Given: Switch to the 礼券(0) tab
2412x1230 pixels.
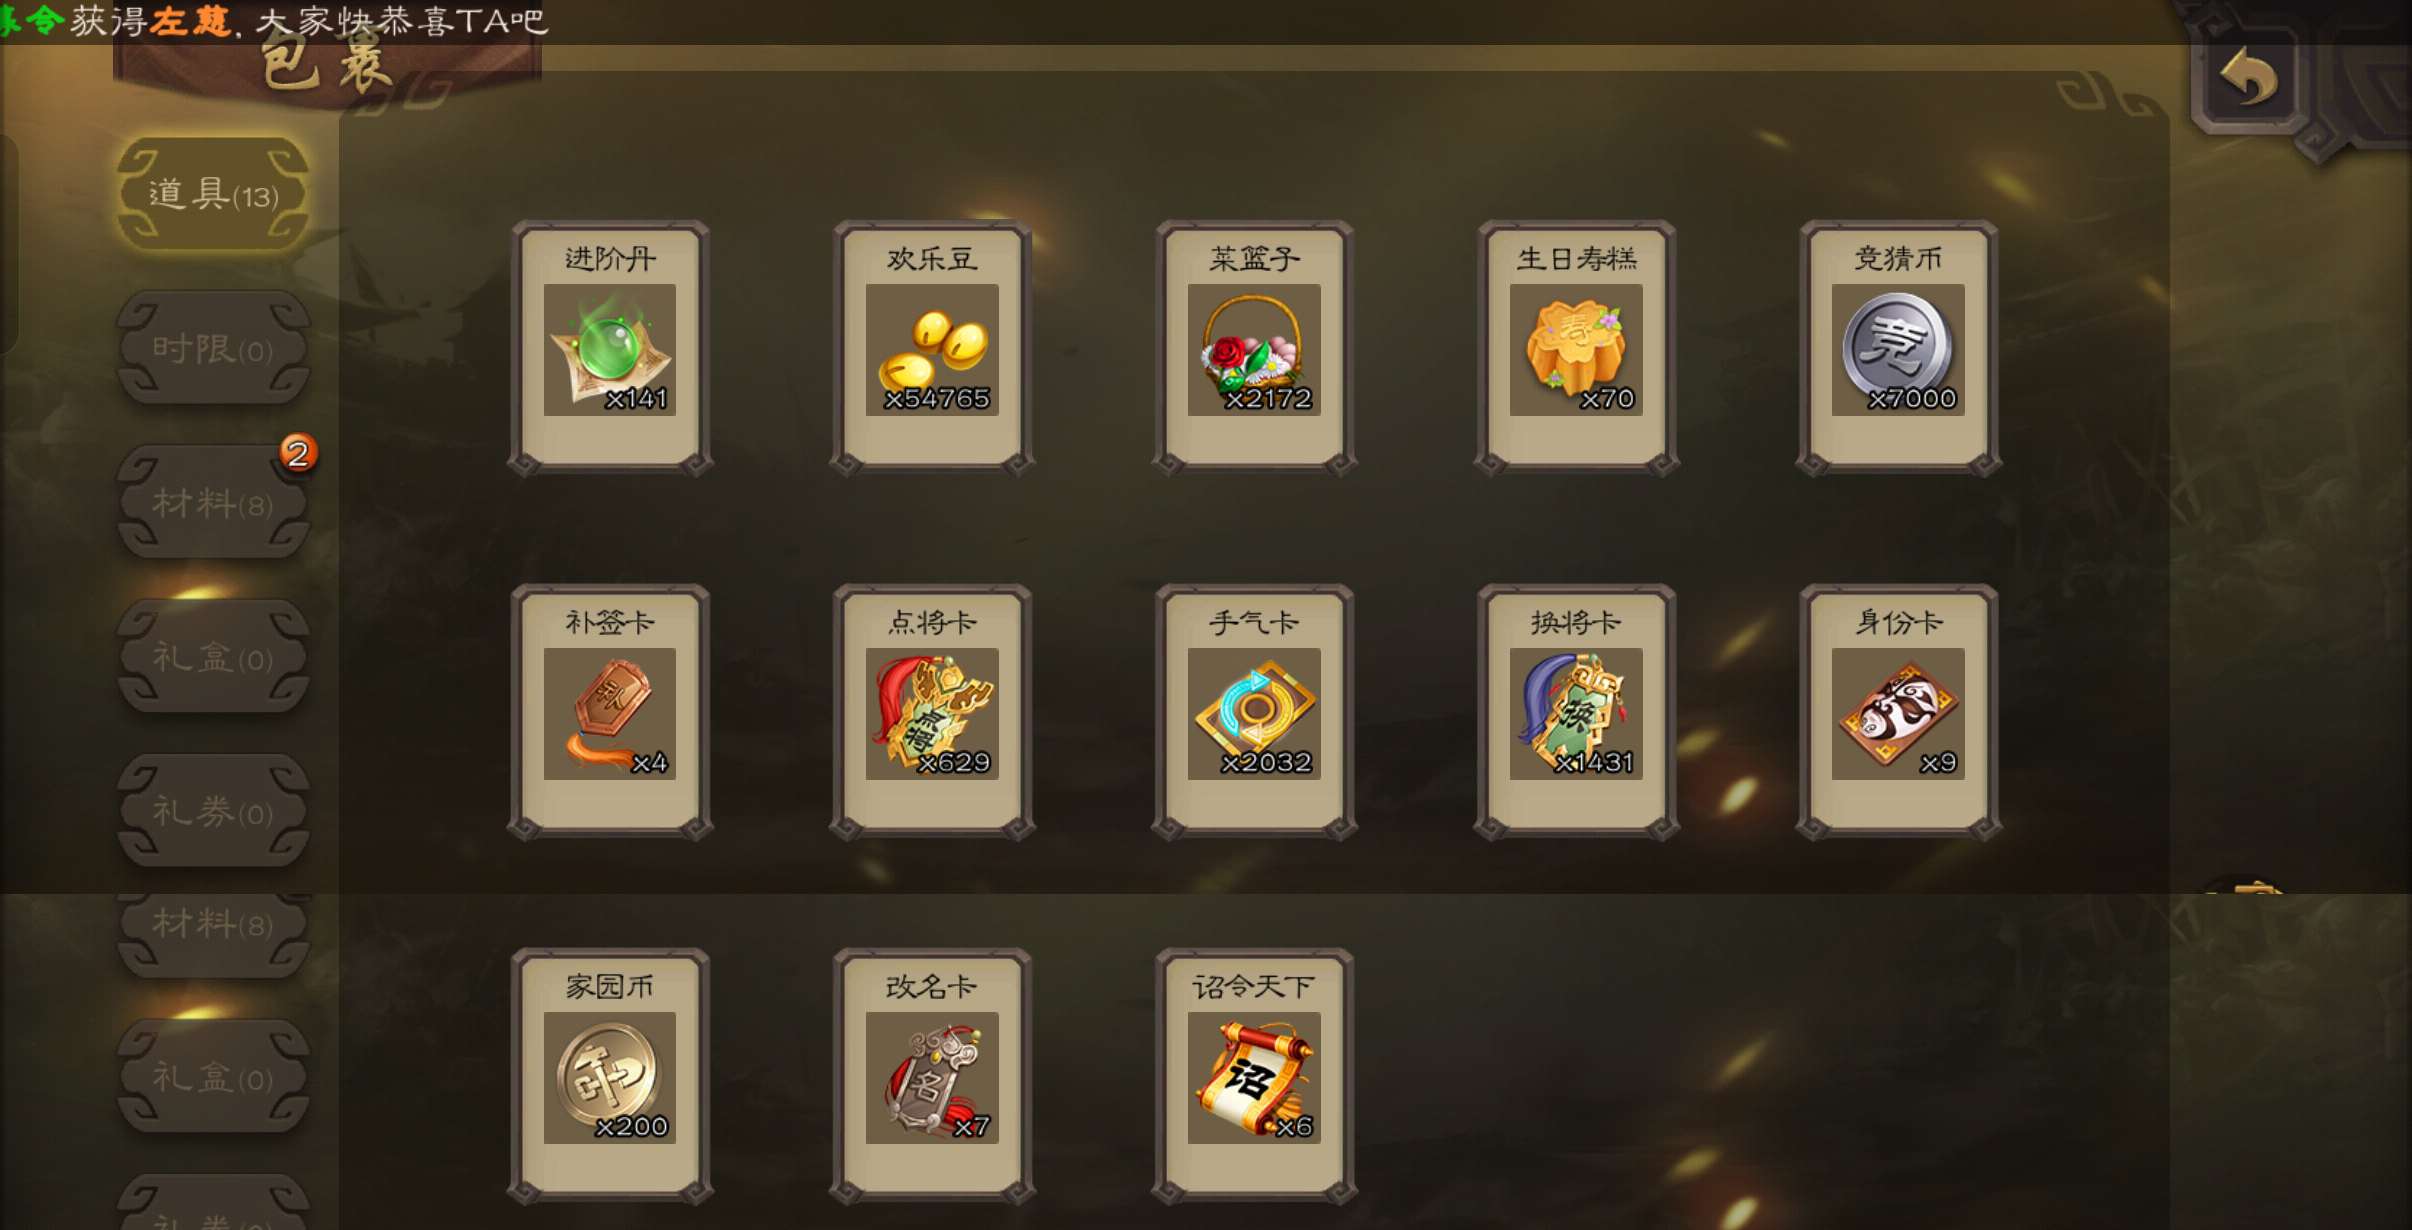Looking at the screenshot, I should coord(213,811).
